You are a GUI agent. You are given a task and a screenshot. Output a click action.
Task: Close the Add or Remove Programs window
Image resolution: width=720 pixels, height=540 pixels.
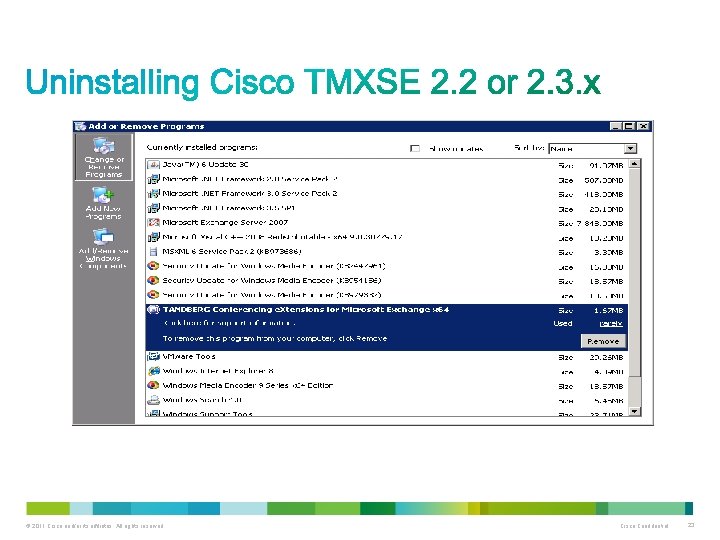[644, 126]
